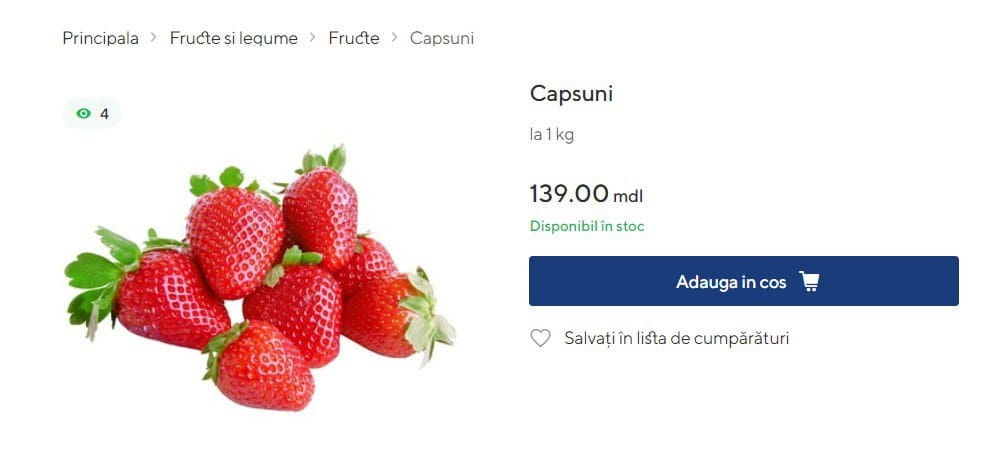
Task: Click the mdl currency label
Action: click(628, 196)
